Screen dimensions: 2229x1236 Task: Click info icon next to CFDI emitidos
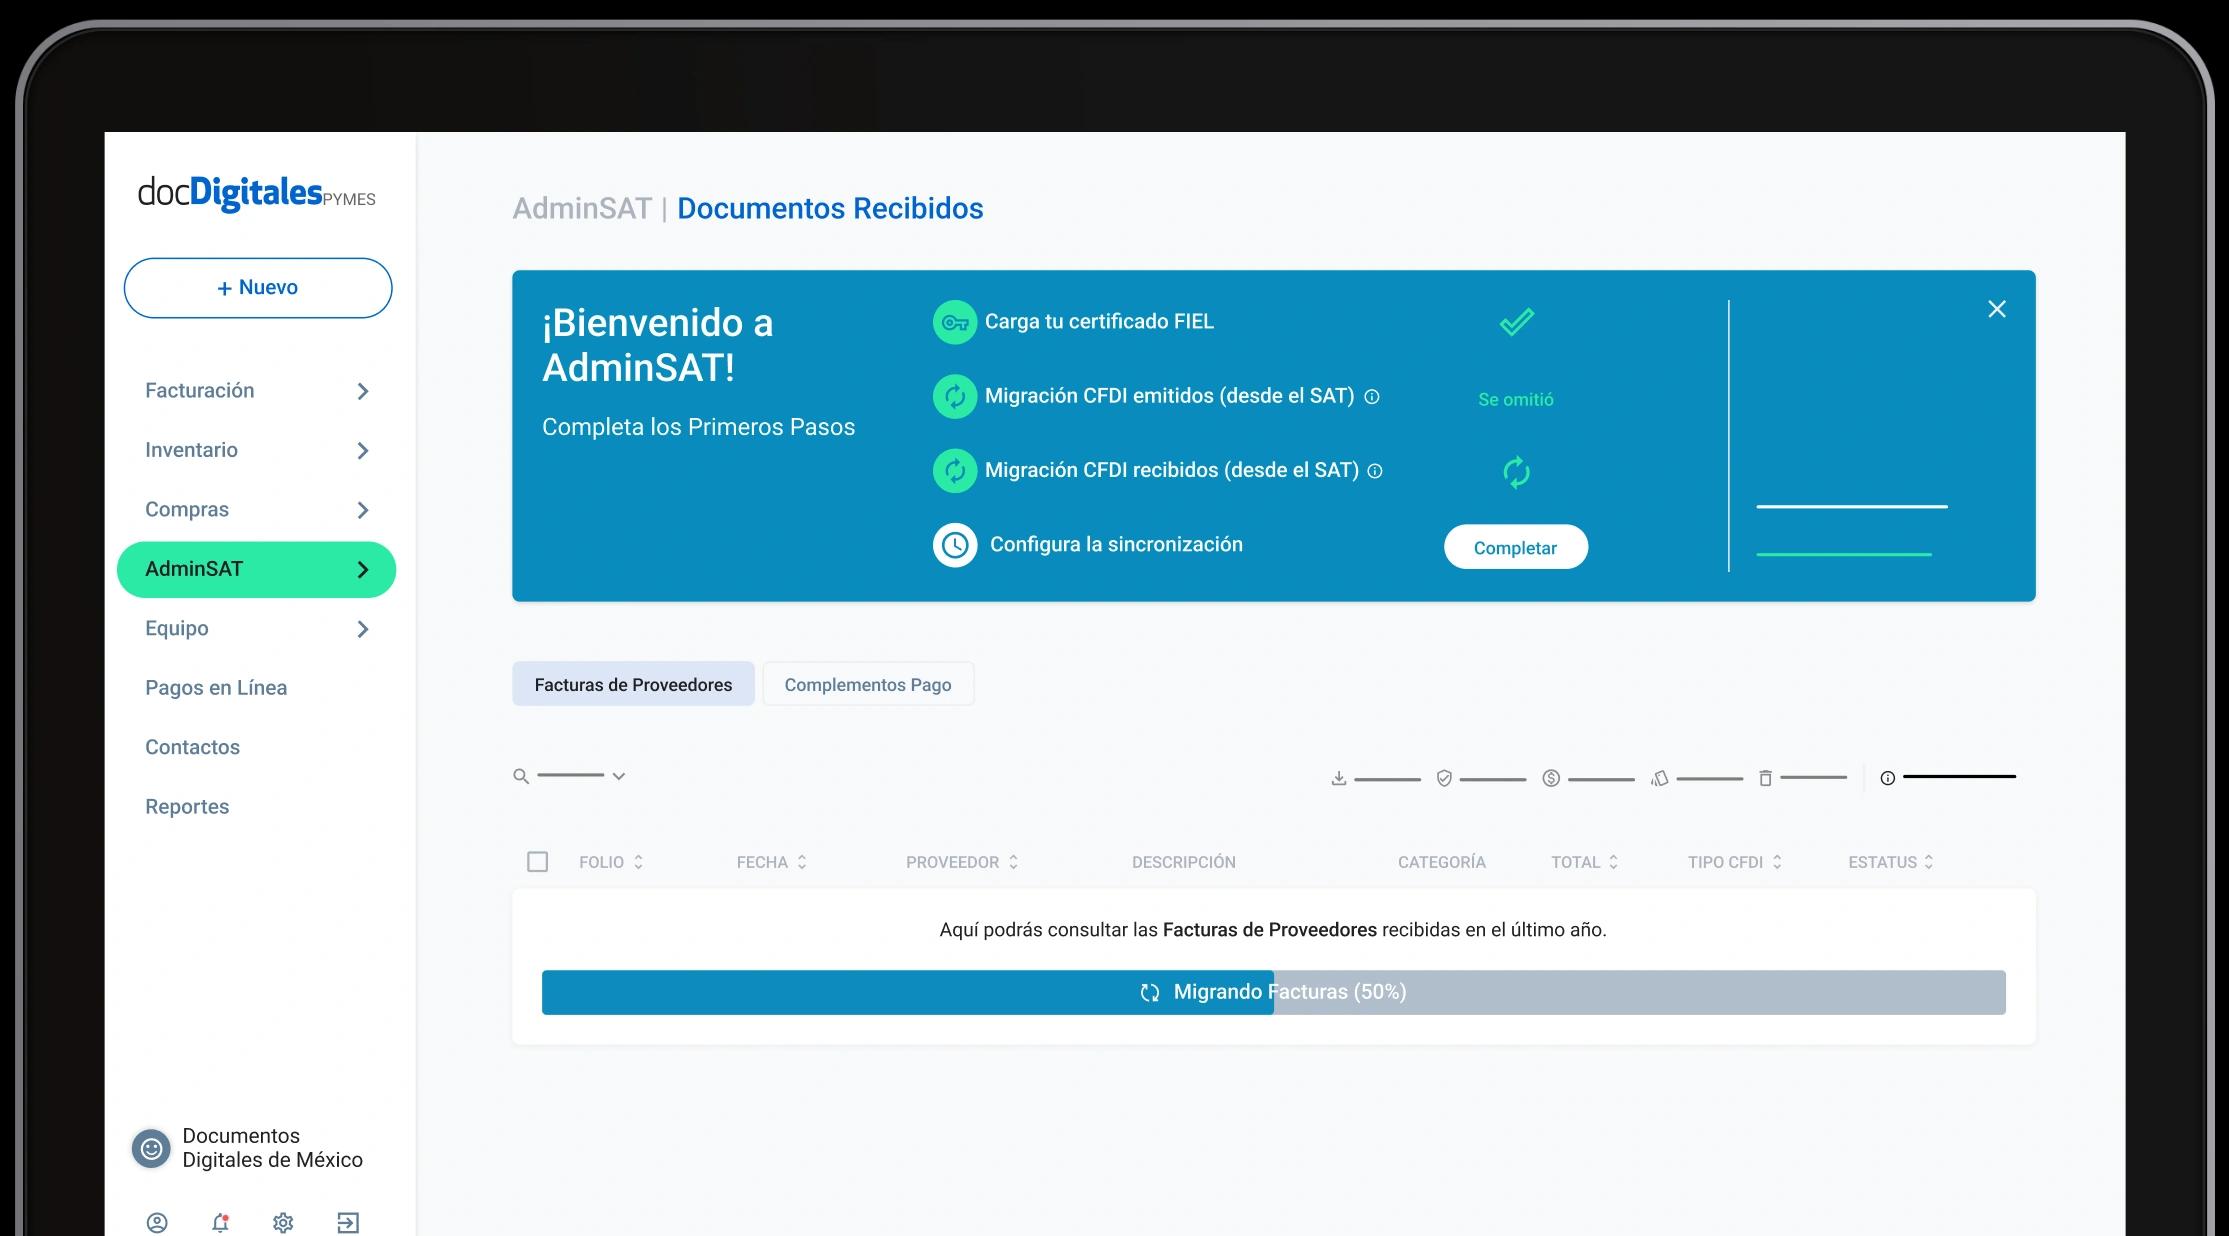pyautogui.click(x=1372, y=397)
